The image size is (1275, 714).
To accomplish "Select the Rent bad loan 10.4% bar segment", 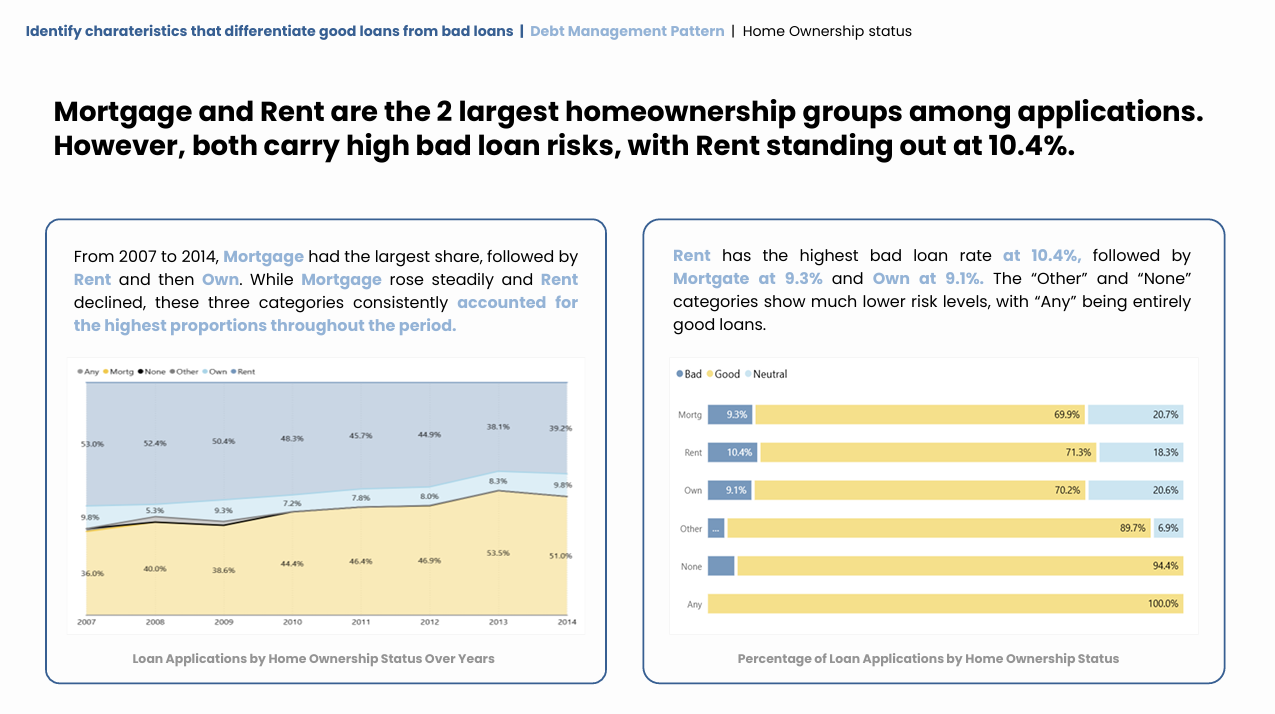I will (732, 452).
